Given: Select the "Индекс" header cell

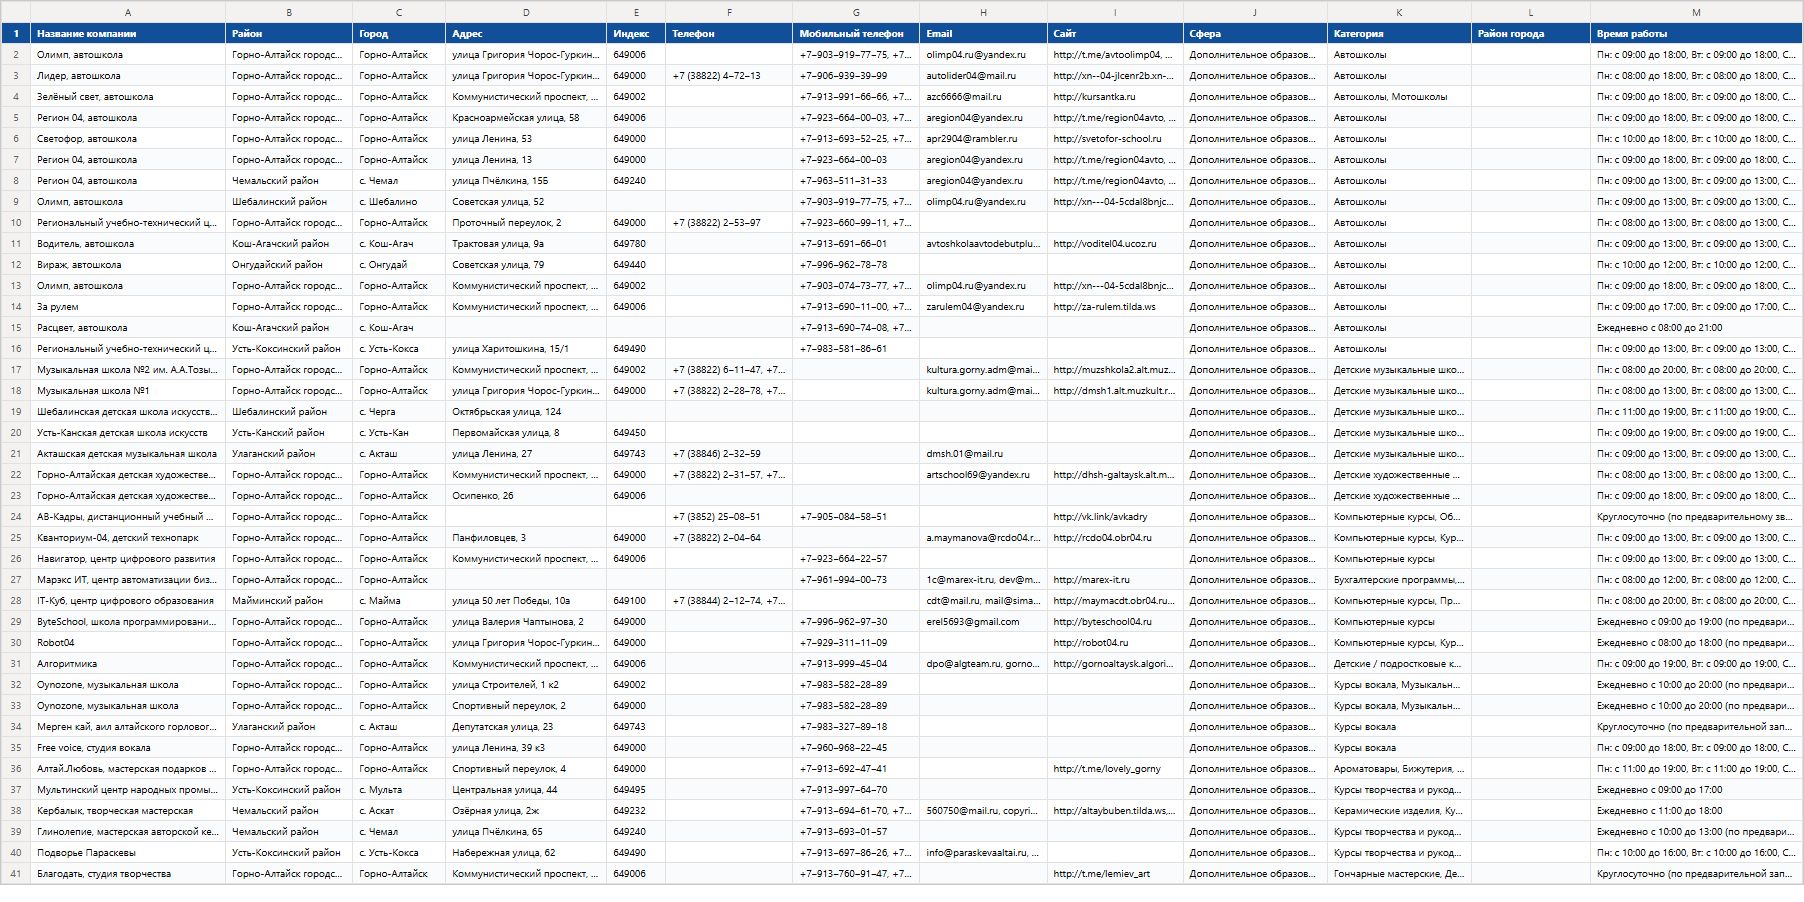Looking at the screenshot, I should tap(636, 33).
